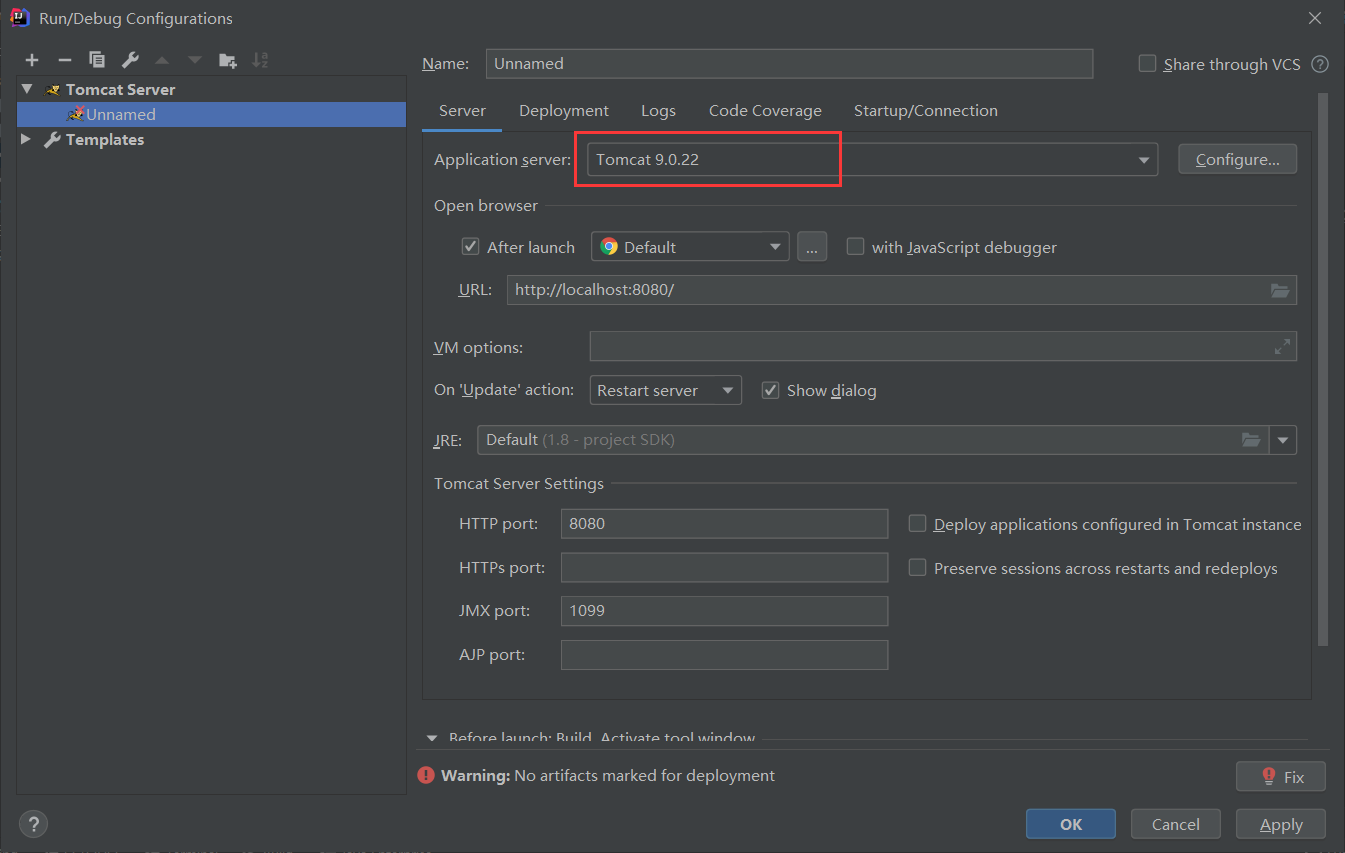Open the bottom-left help button

33,824
